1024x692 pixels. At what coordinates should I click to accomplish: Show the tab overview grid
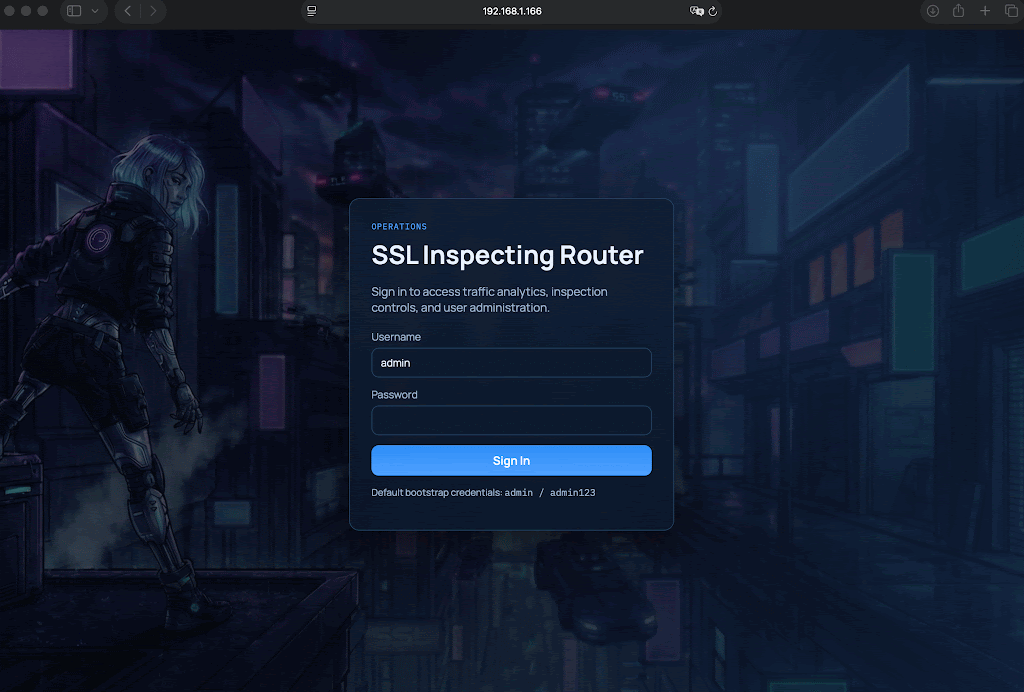click(x=1010, y=11)
